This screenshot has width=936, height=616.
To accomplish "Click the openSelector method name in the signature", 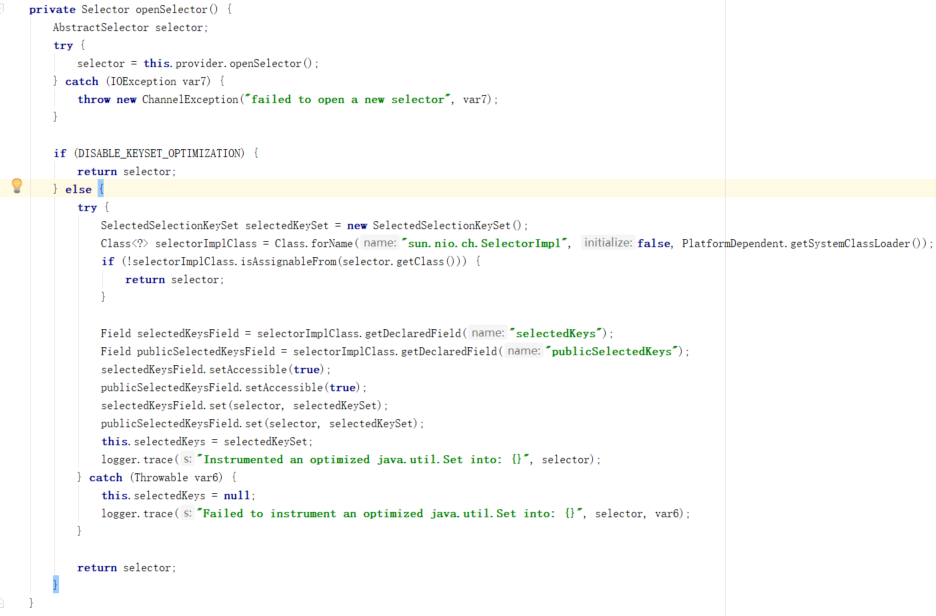I will 171,10.
